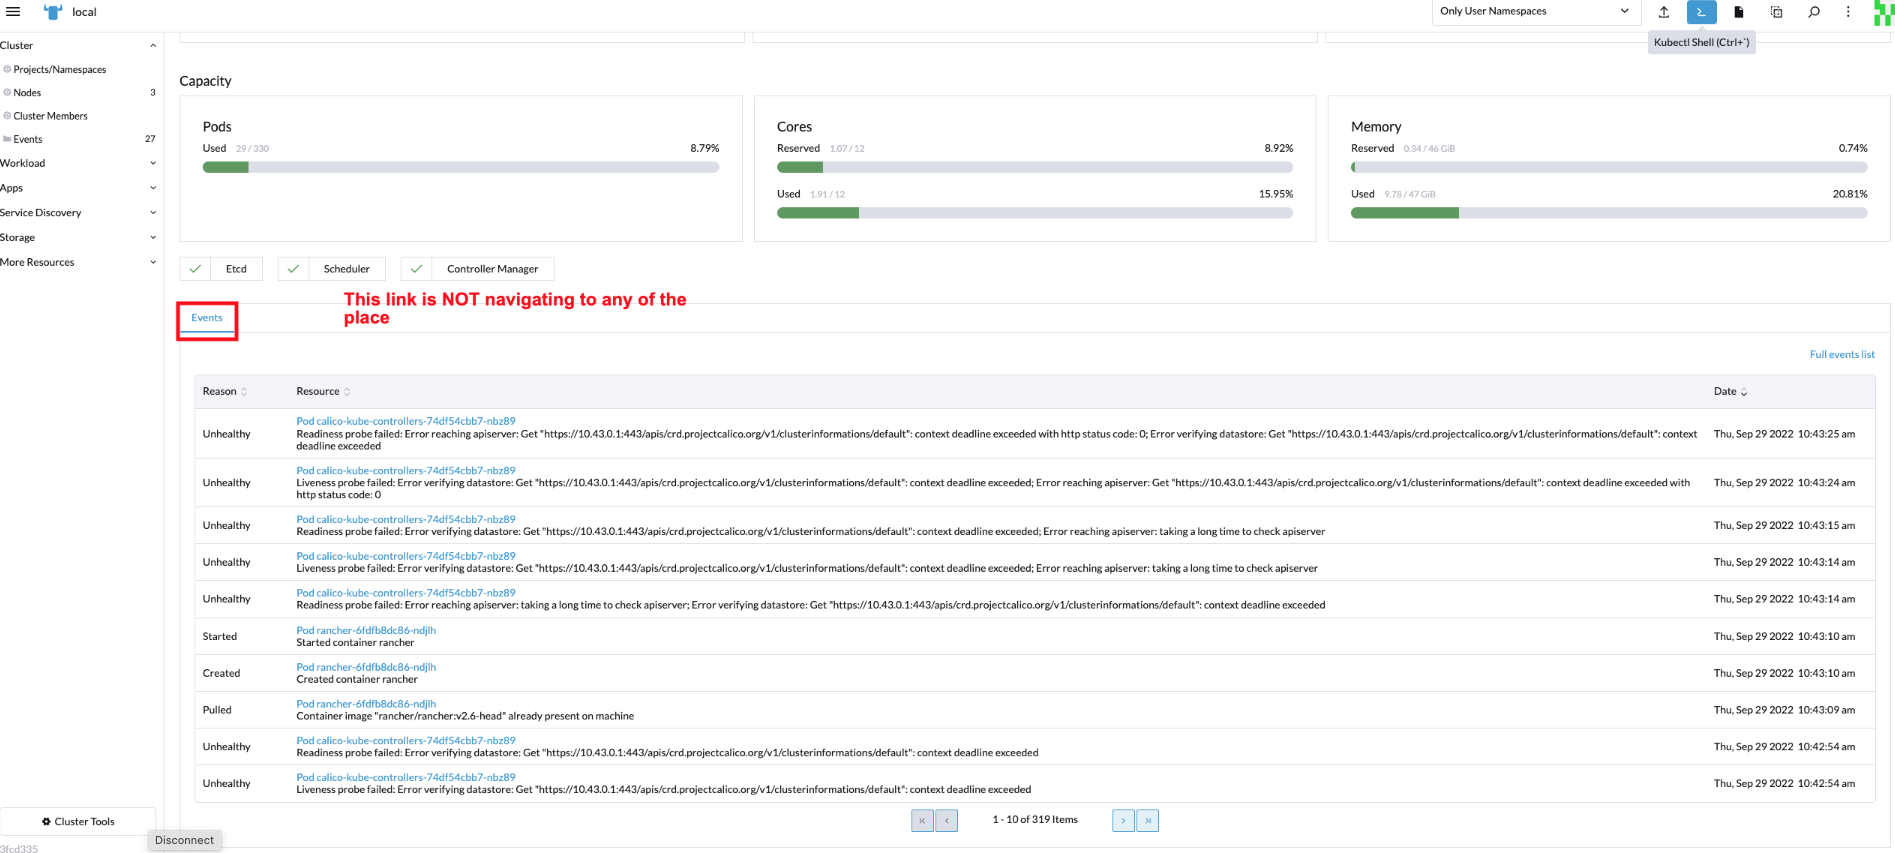Image resolution: width=1895 pixels, height=853 pixels.
Task: Click the 'local' cluster name
Action: [84, 12]
